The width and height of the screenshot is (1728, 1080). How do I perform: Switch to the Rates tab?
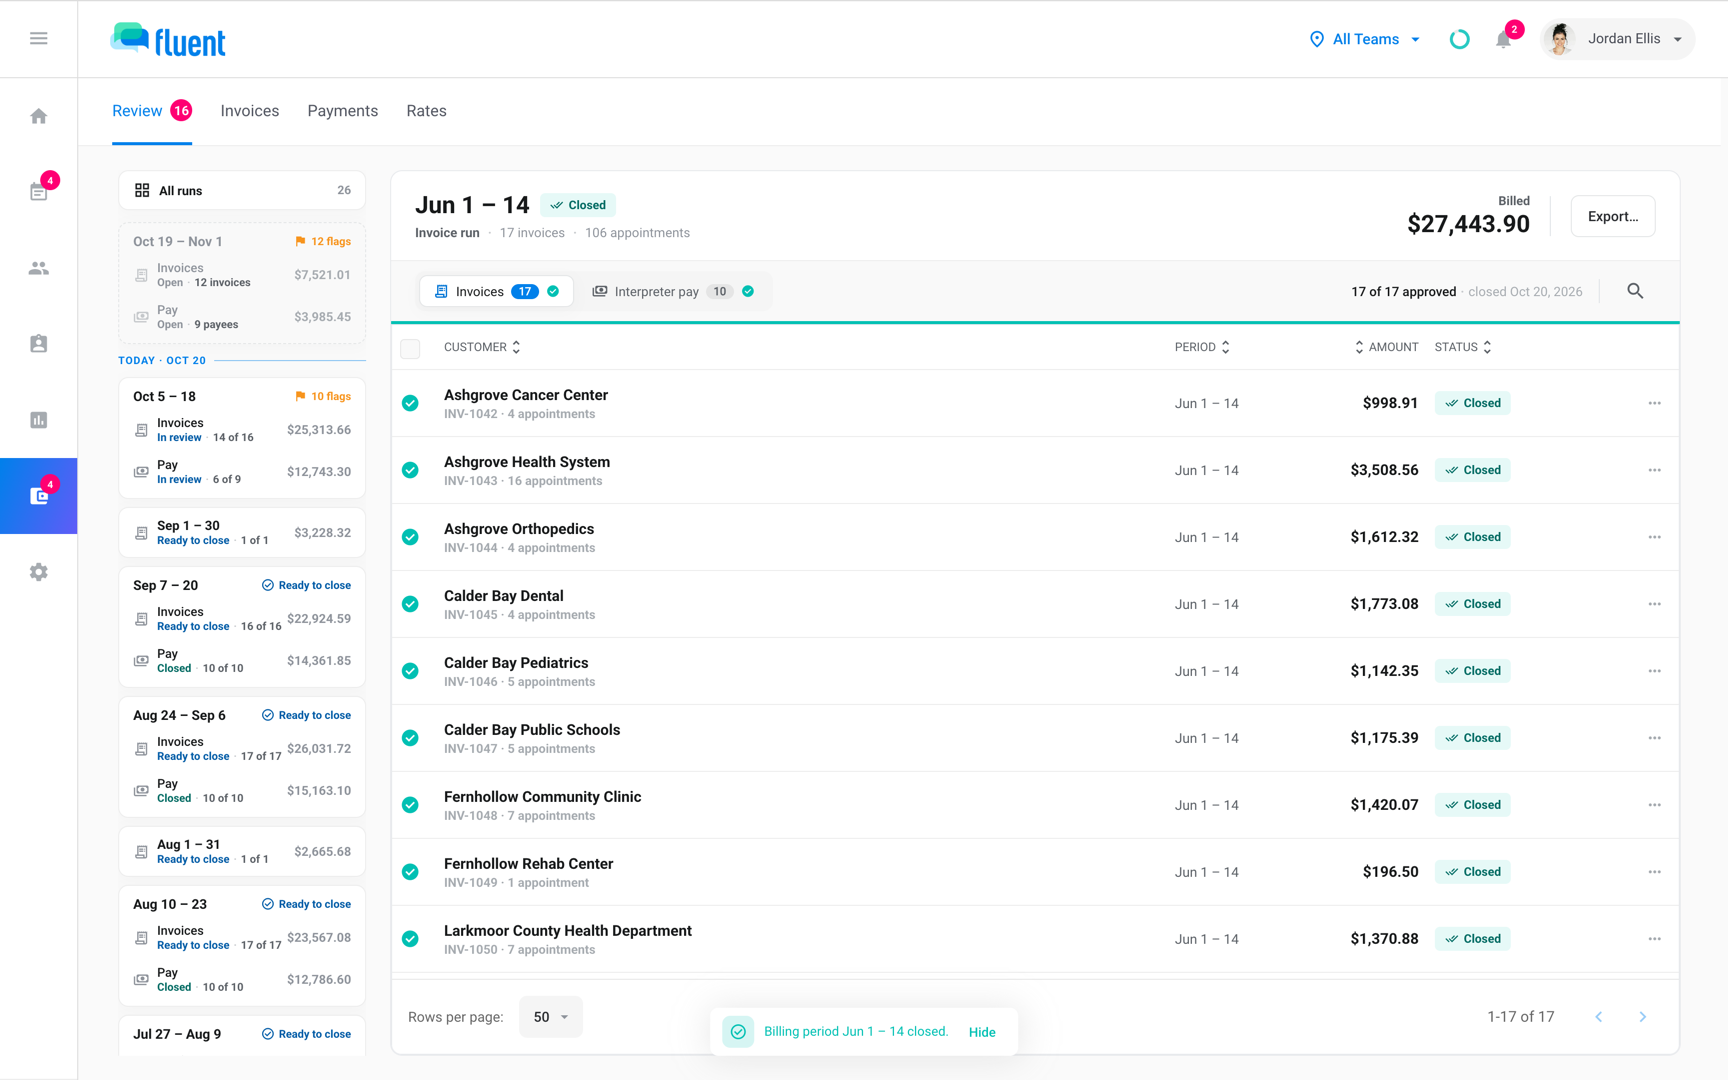point(426,111)
